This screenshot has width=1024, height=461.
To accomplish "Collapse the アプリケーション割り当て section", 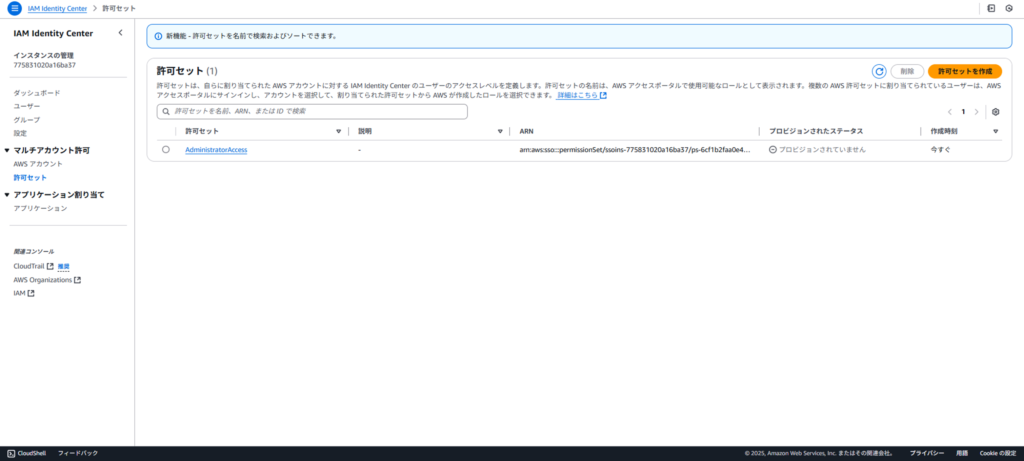I will pyautogui.click(x=7, y=195).
